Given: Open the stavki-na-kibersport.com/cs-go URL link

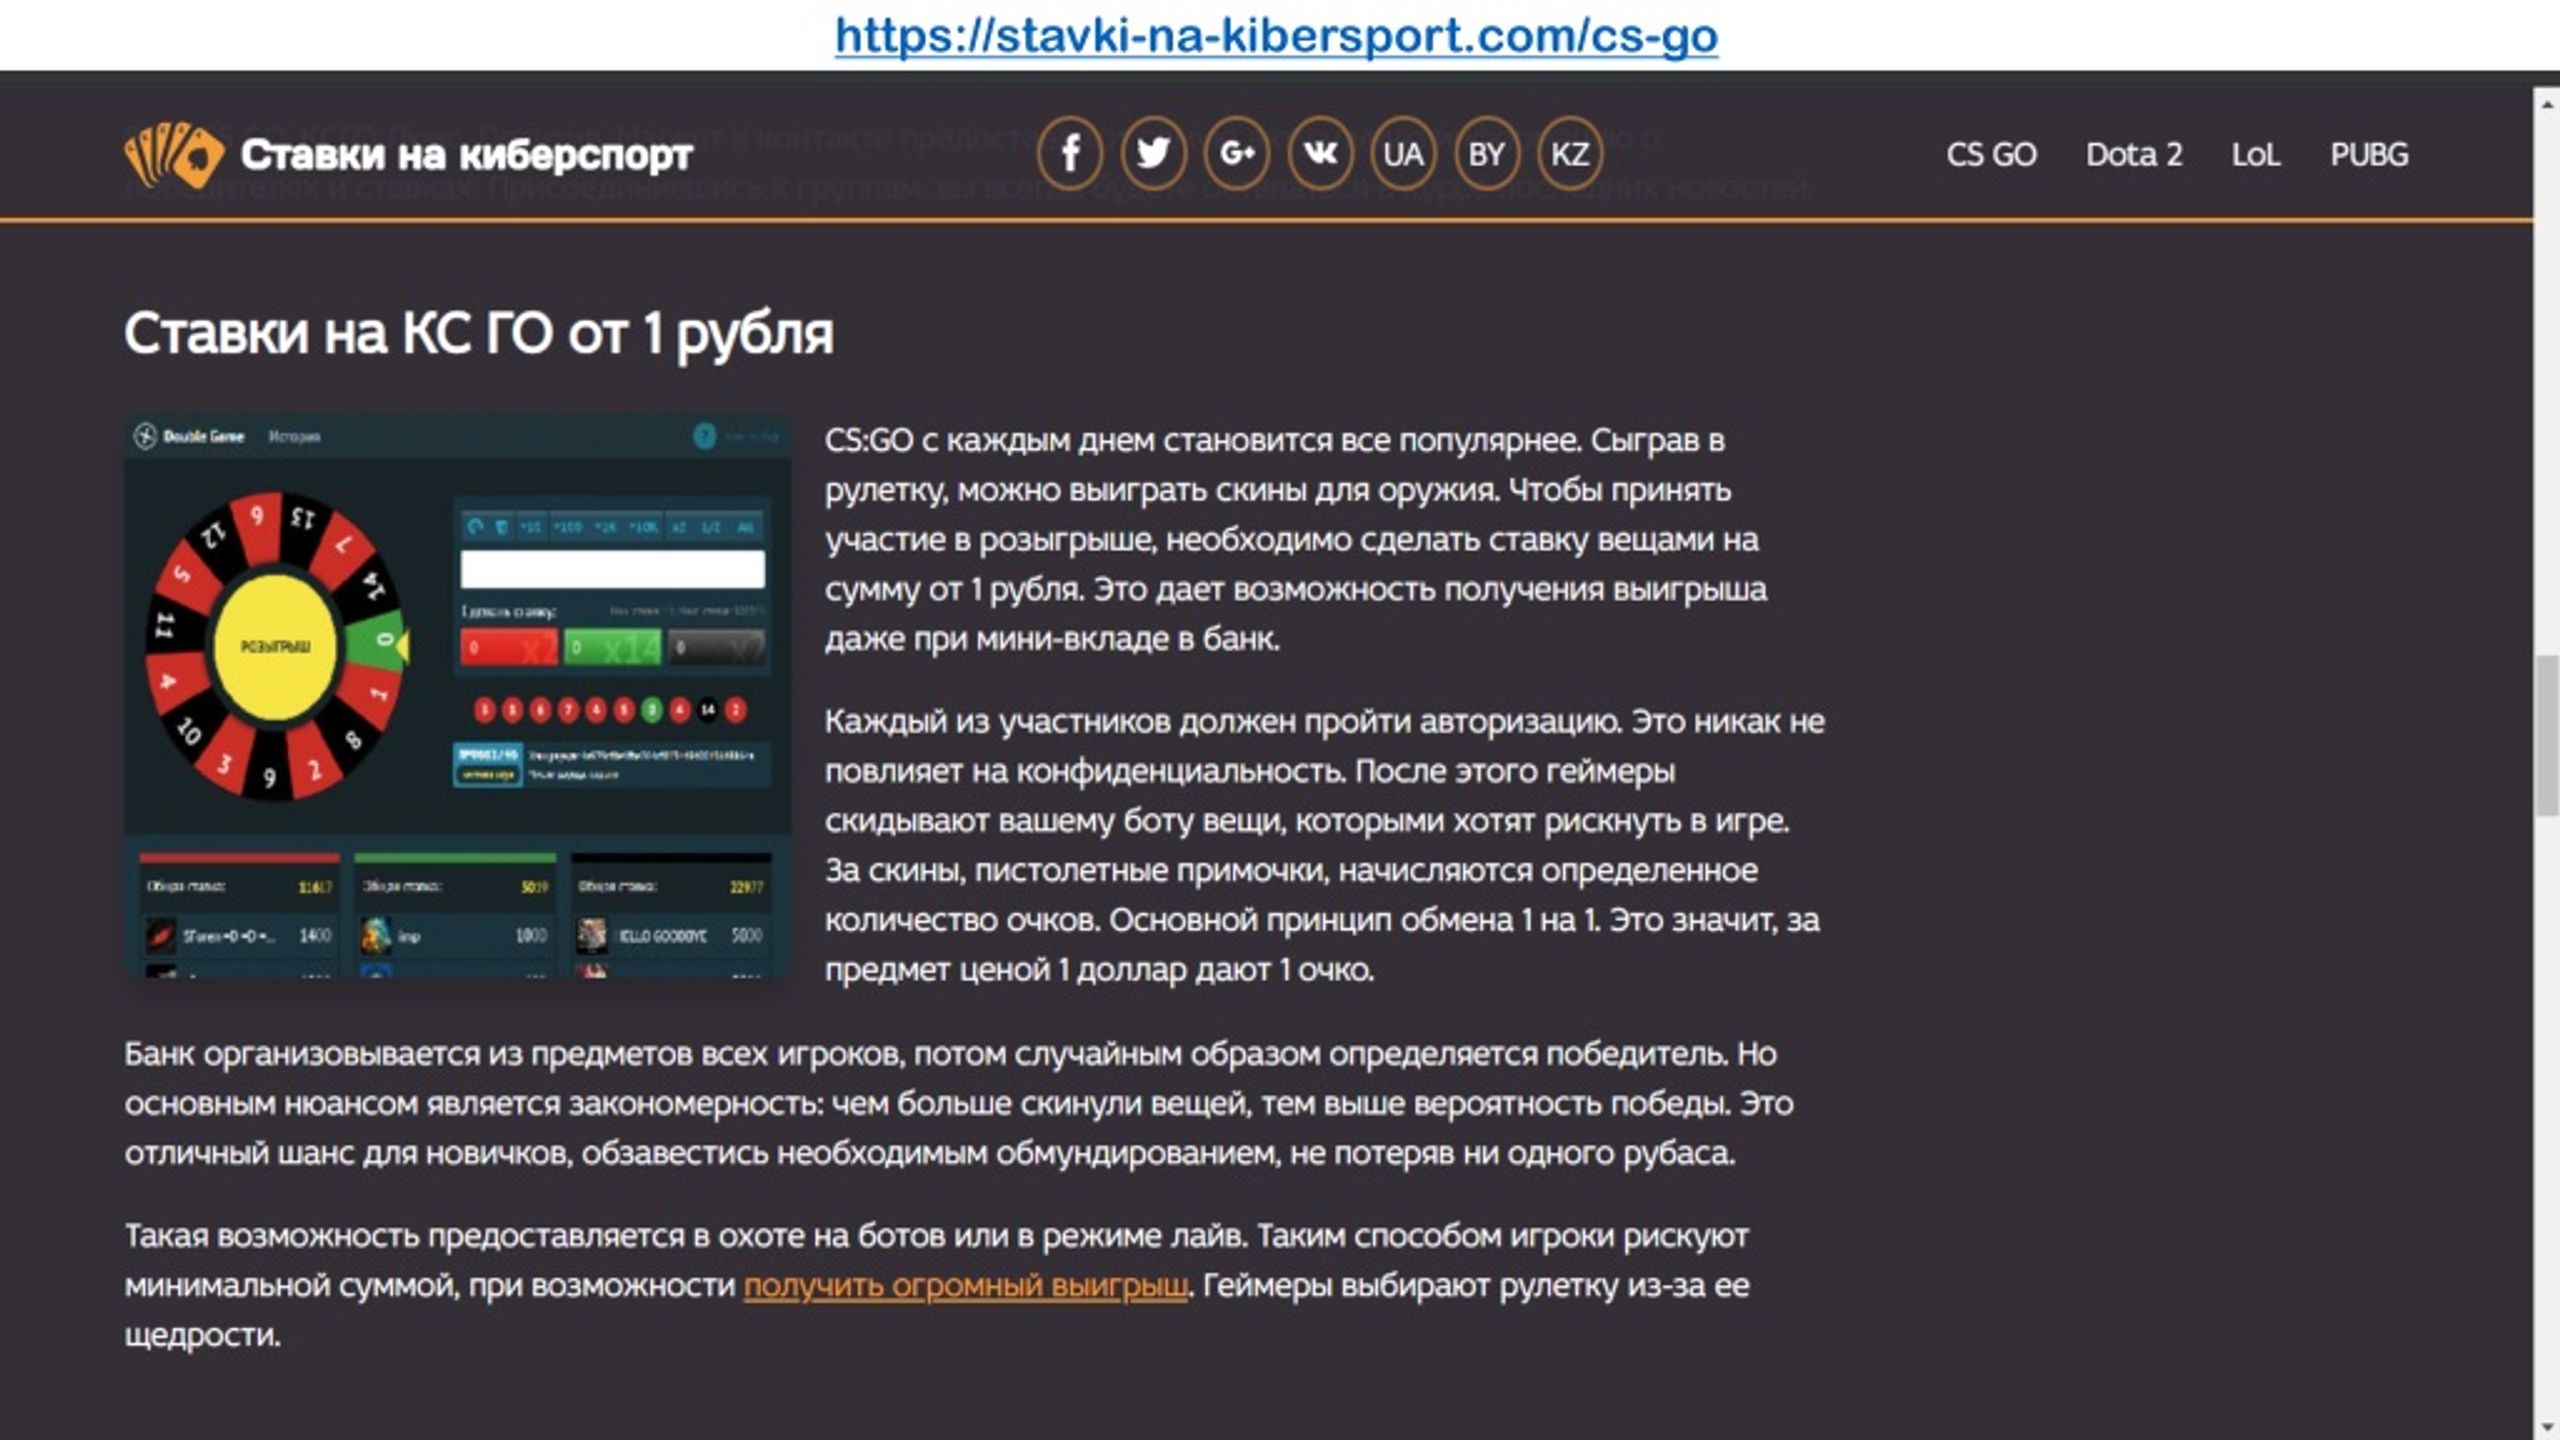Looking at the screenshot, I should [1276, 36].
